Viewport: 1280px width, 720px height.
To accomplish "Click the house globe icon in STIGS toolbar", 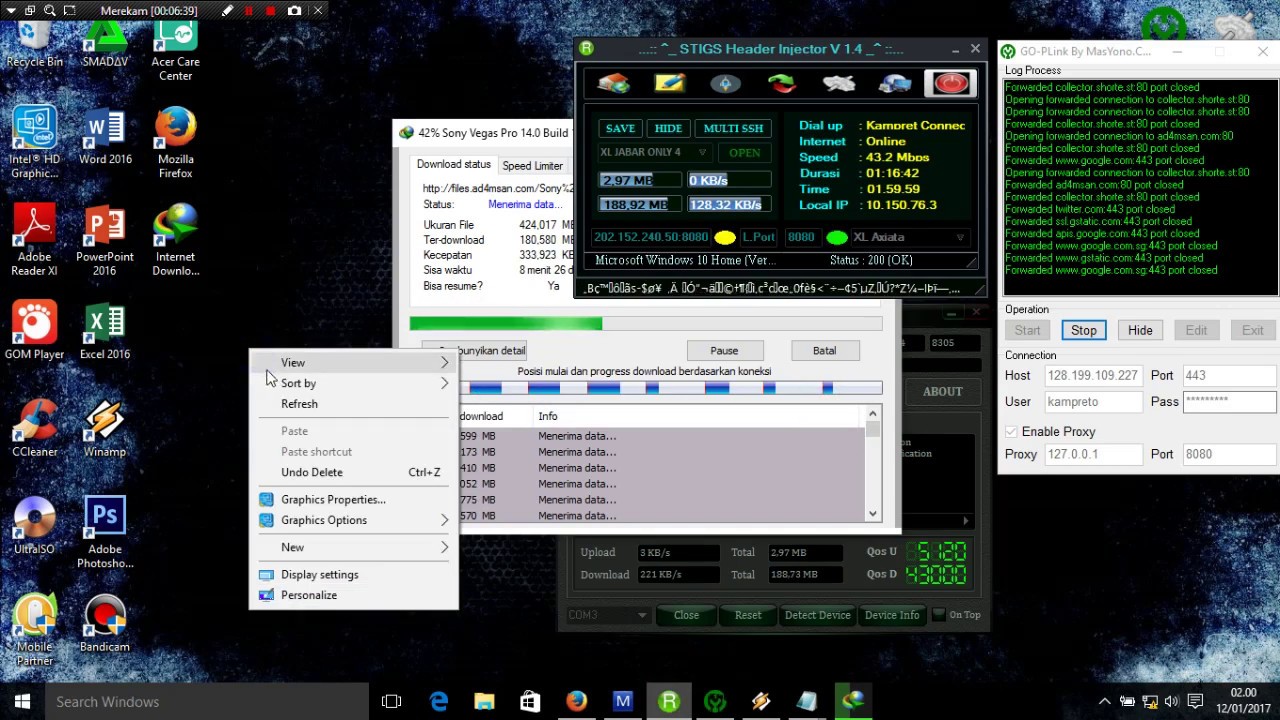I will pyautogui.click(x=613, y=83).
